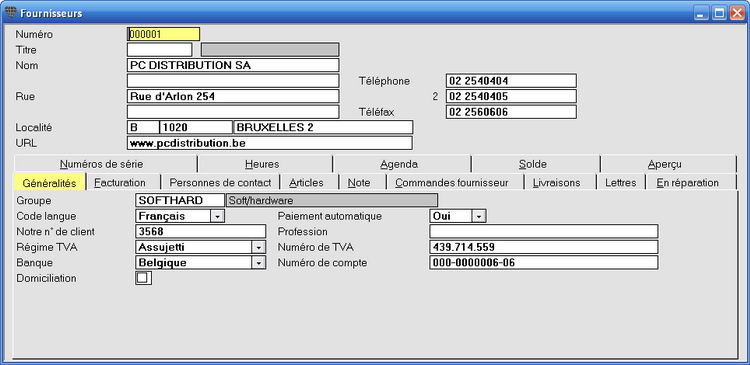
Task: Close the Fournisseurs window
Action: click(736, 13)
